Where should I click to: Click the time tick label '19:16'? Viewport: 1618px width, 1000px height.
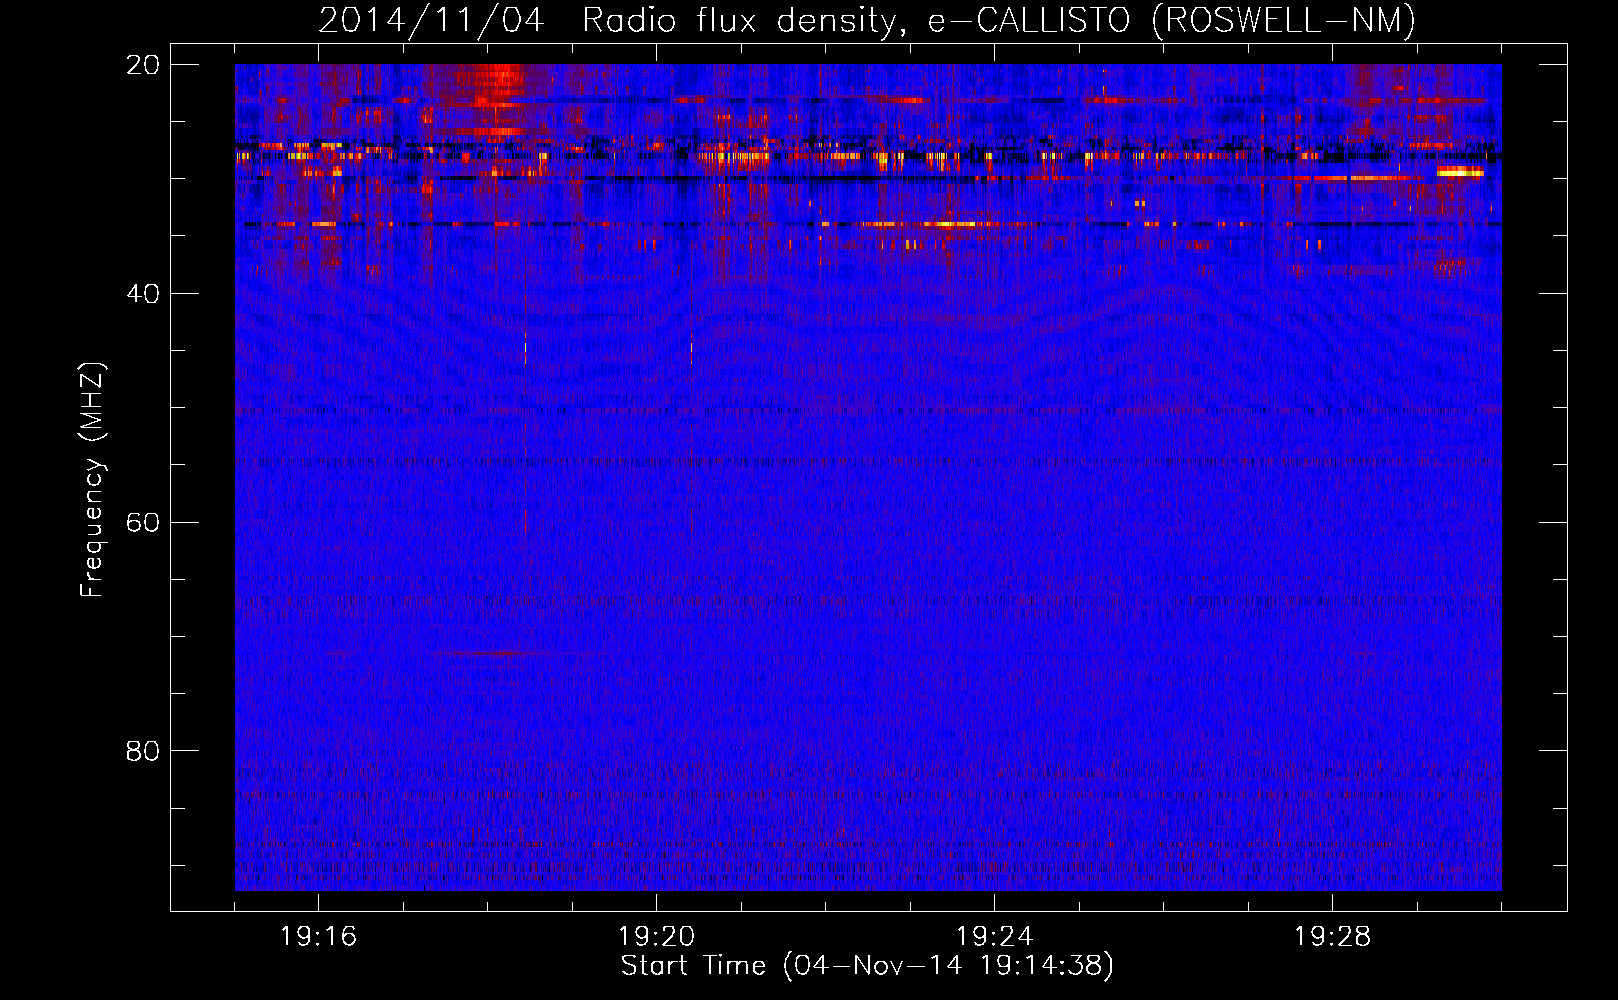(318, 937)
